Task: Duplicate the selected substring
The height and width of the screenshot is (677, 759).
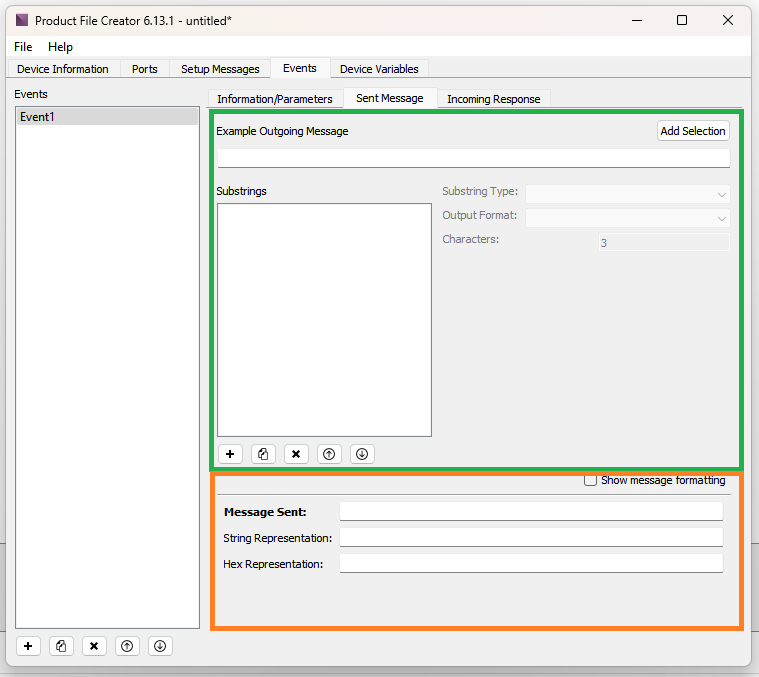Action: point(263,454)
